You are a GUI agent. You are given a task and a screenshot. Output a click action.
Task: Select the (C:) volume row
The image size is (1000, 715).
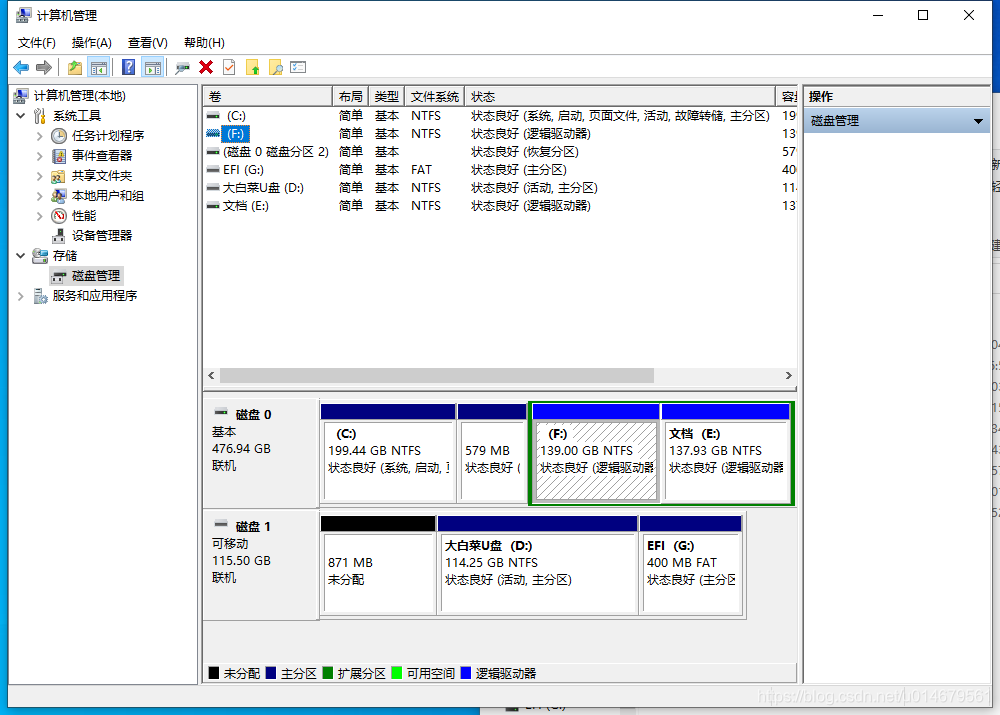500,115
